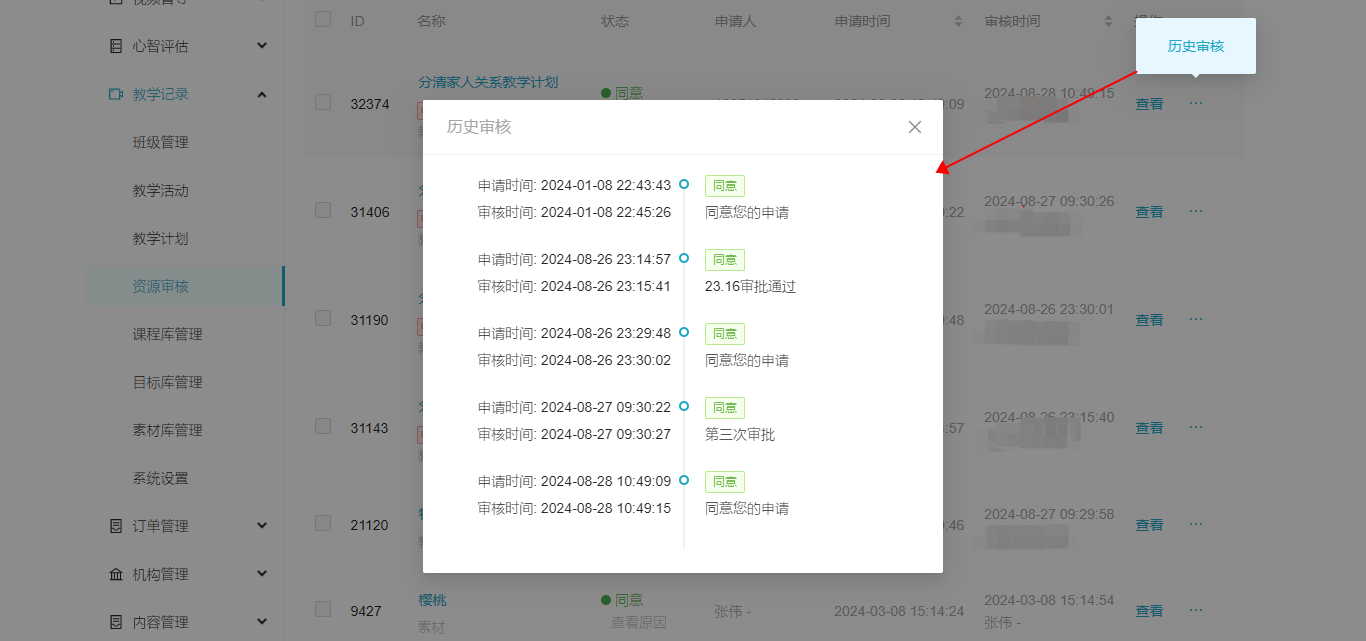
Task: Check the box for row 31406
Action: pos(323,210)
